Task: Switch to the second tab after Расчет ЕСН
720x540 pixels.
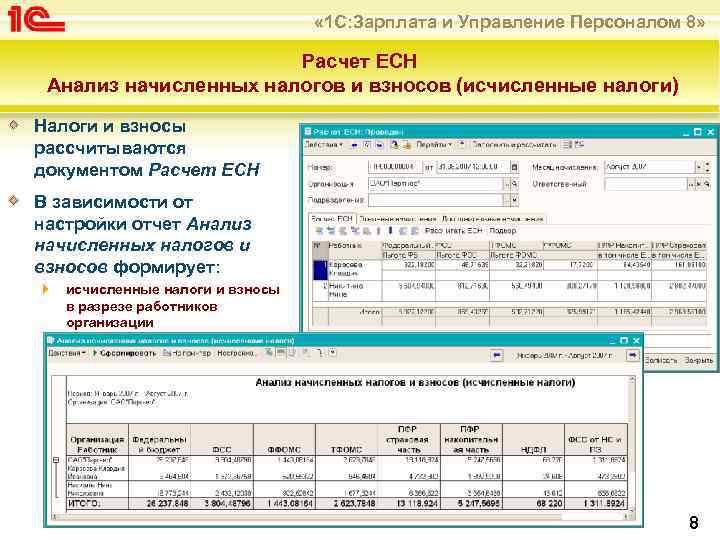Action: pyautogui.click(x=398, y=219)
